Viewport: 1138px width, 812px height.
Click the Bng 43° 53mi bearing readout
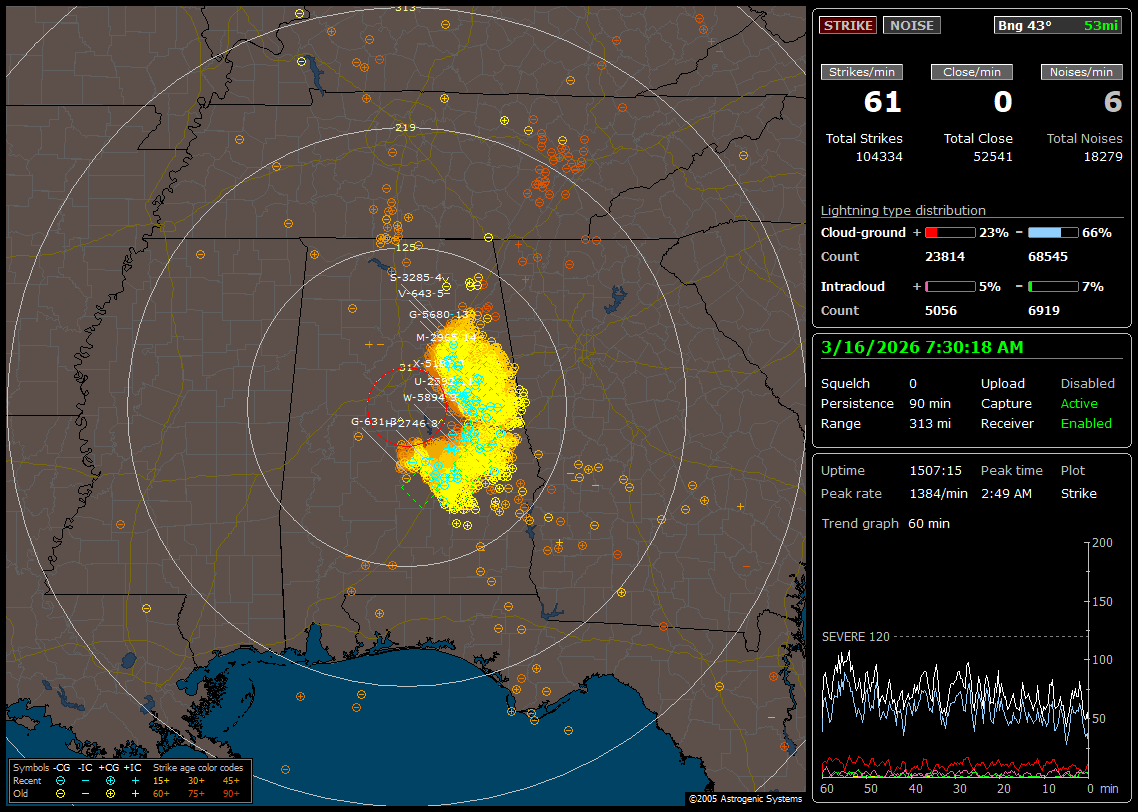point(1058,25)
